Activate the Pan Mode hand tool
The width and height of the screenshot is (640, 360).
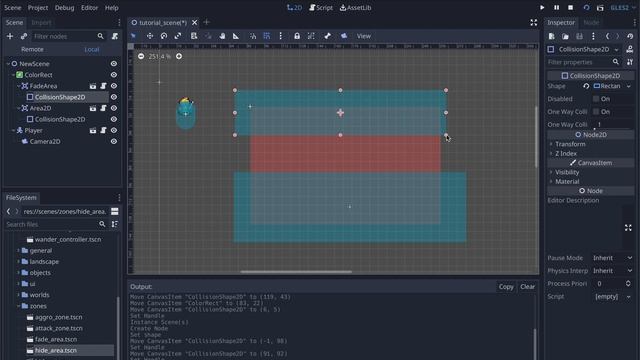(222, 36)
